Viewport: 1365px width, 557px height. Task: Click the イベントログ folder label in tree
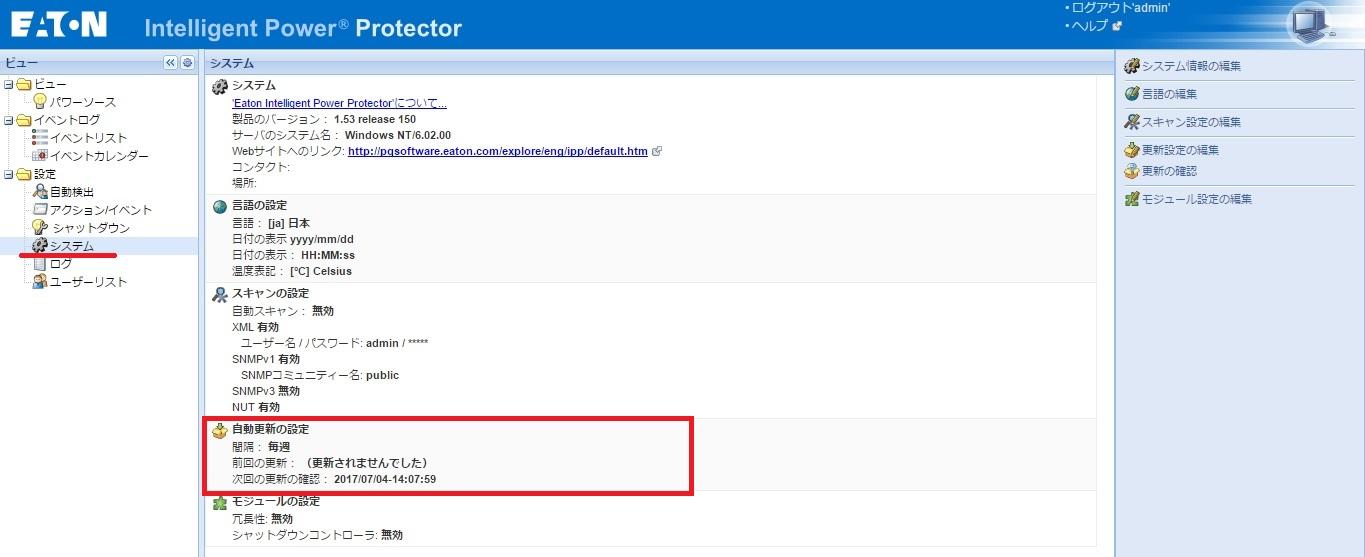67,120
